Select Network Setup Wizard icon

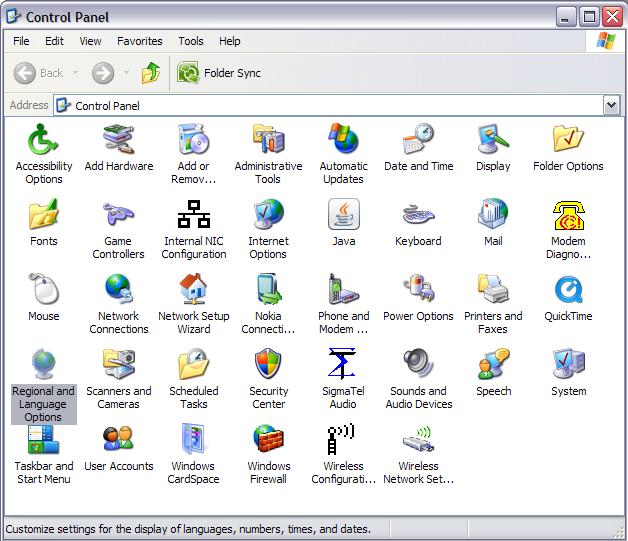(x=193, y=289)
